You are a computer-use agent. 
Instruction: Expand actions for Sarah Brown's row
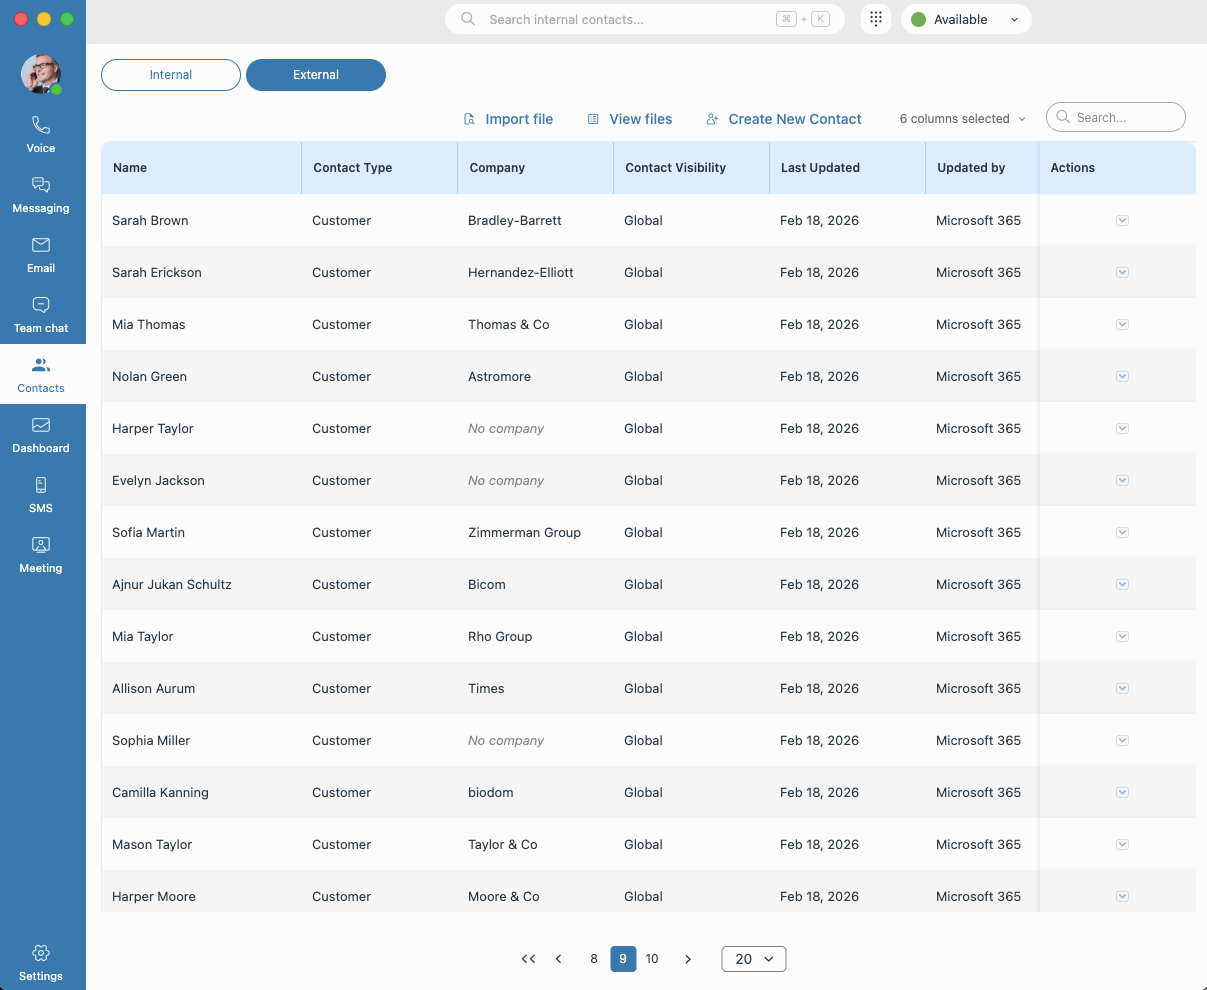pyautogui.click(x=1122, y=220)
